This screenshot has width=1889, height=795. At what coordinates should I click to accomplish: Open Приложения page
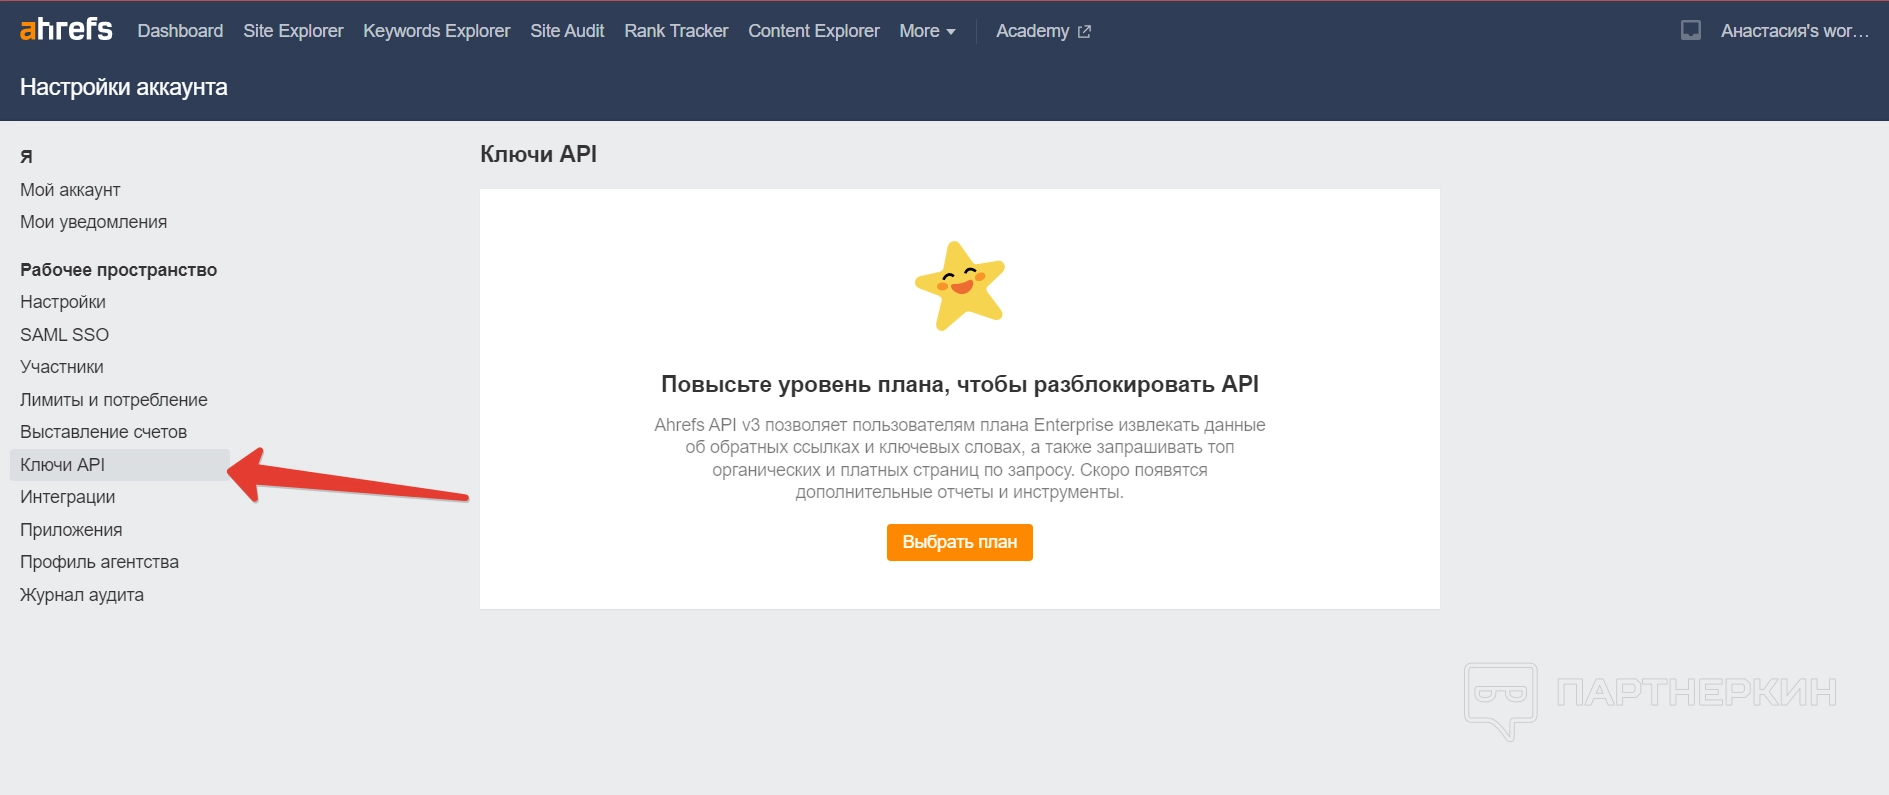click(x=71, y=530)
